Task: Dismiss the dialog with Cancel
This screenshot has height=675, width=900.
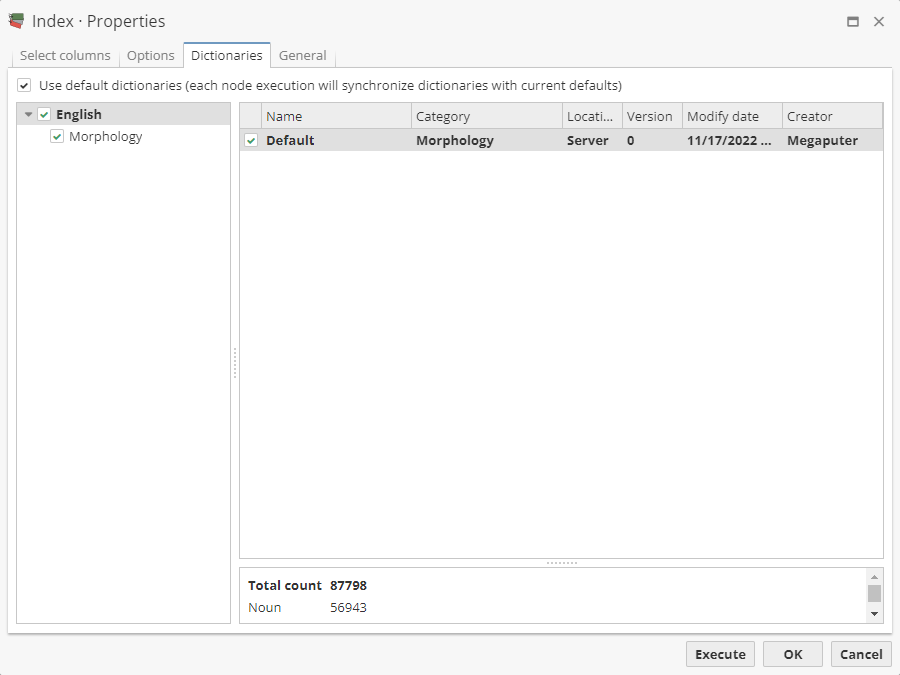Action: pyautogui.click(x=861, y=654)
